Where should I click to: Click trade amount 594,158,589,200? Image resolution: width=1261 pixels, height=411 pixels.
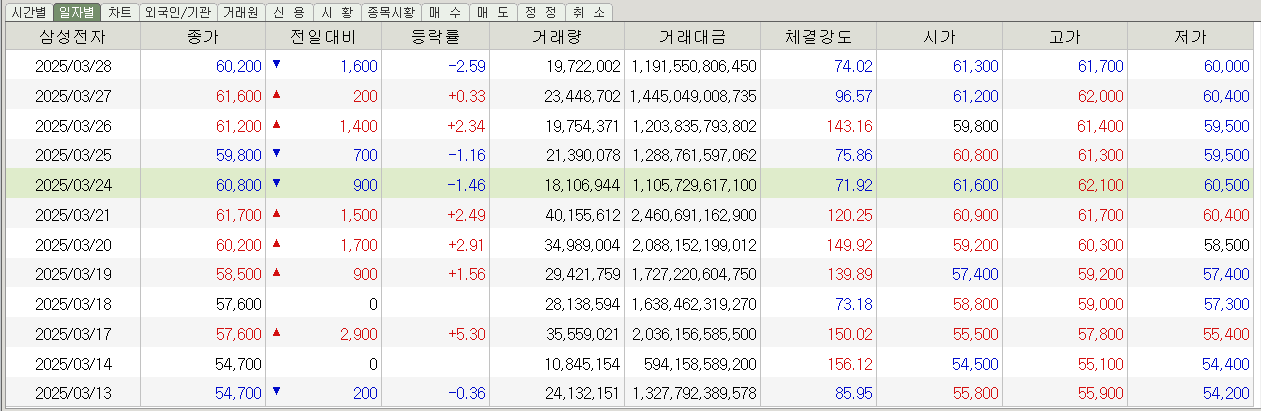[x=700, y=363]
